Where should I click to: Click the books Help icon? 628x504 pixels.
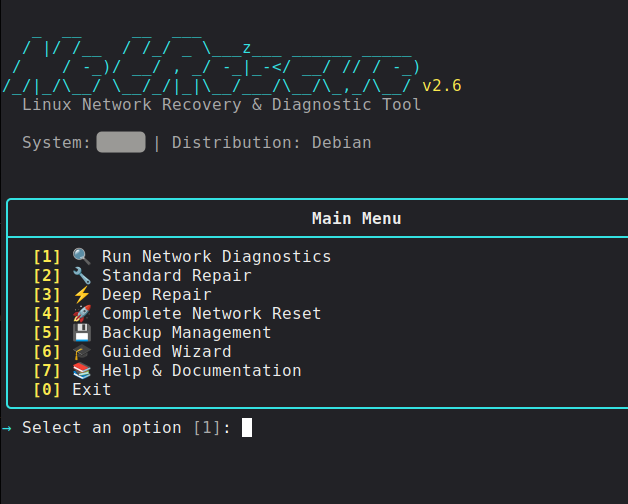[x=82, y=371]
